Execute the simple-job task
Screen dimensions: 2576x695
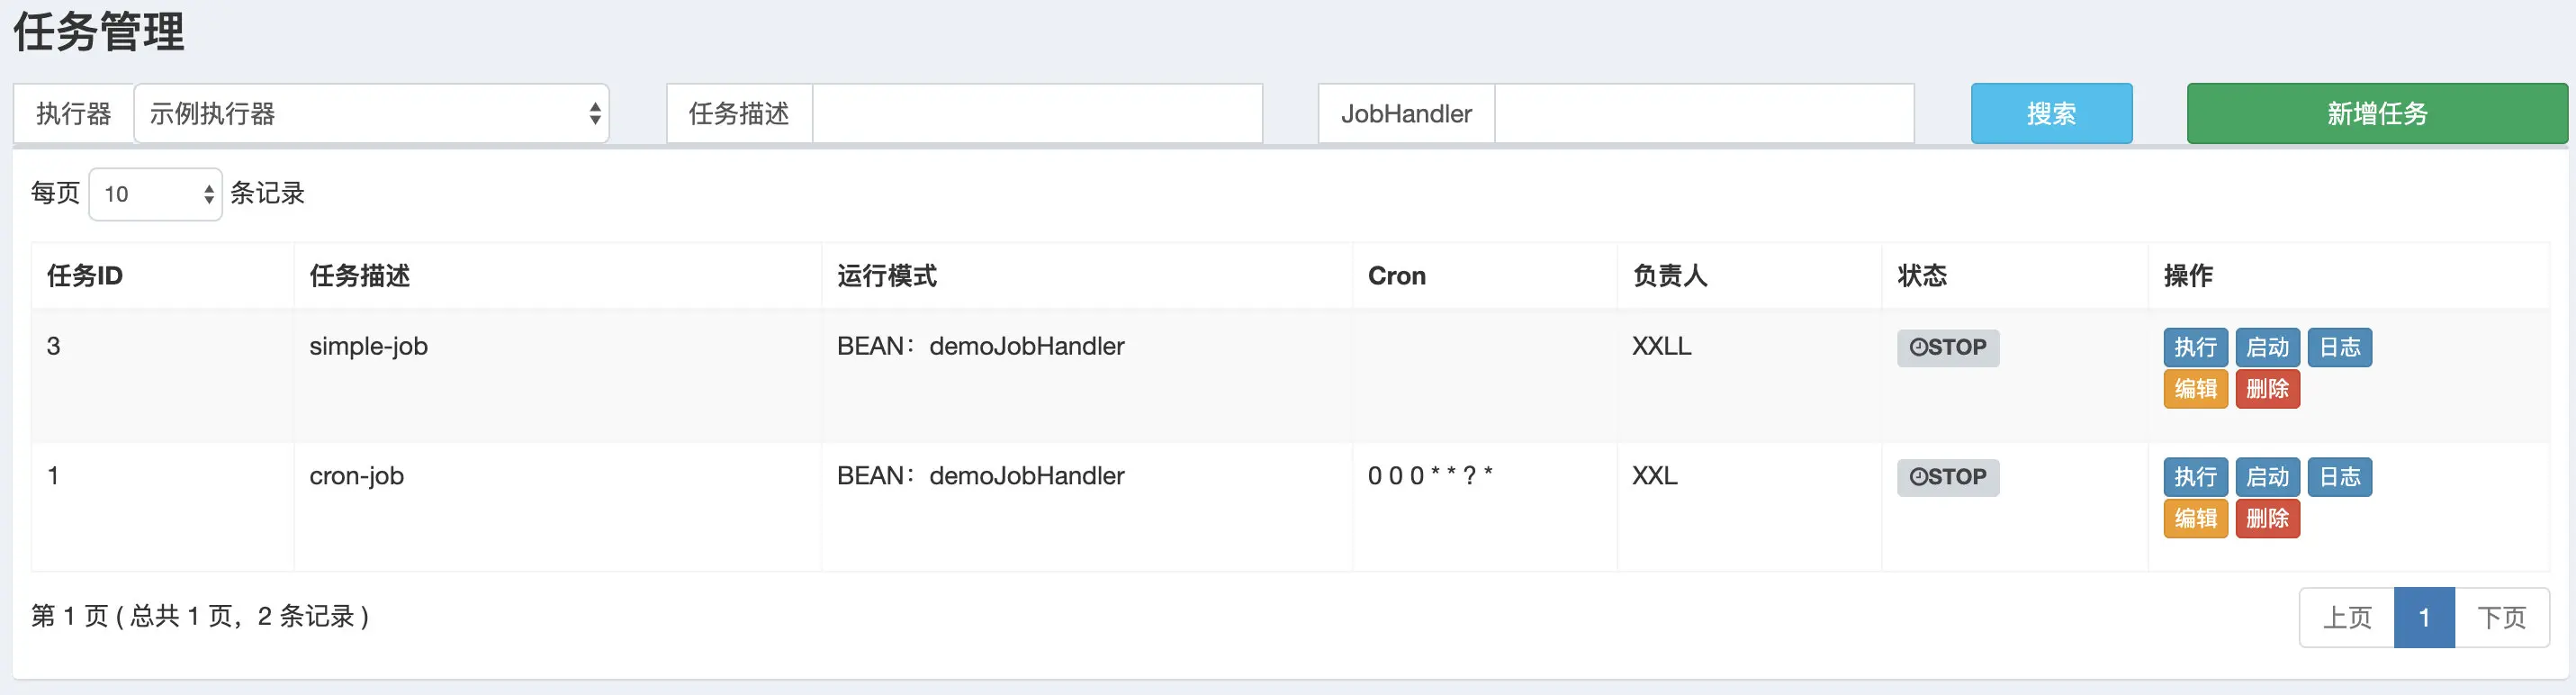click(x=2195, y=348)
